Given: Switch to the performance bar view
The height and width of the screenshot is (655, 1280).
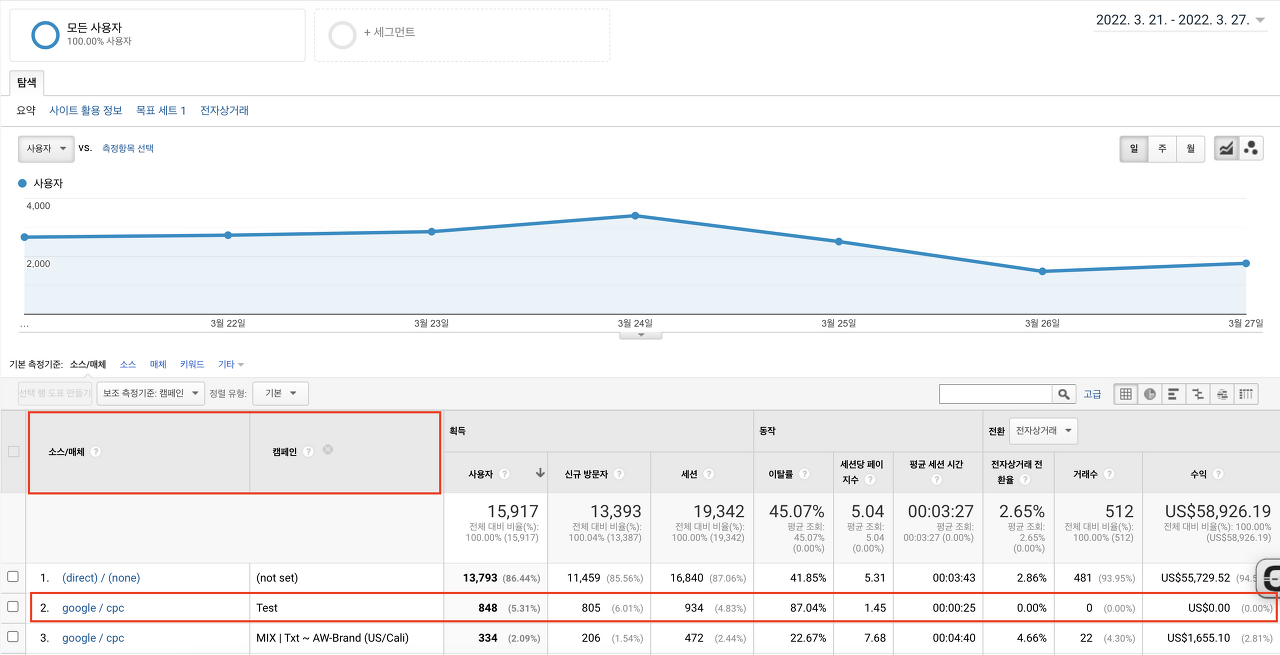Looking at the screenshot, I should coord(1174,394).
